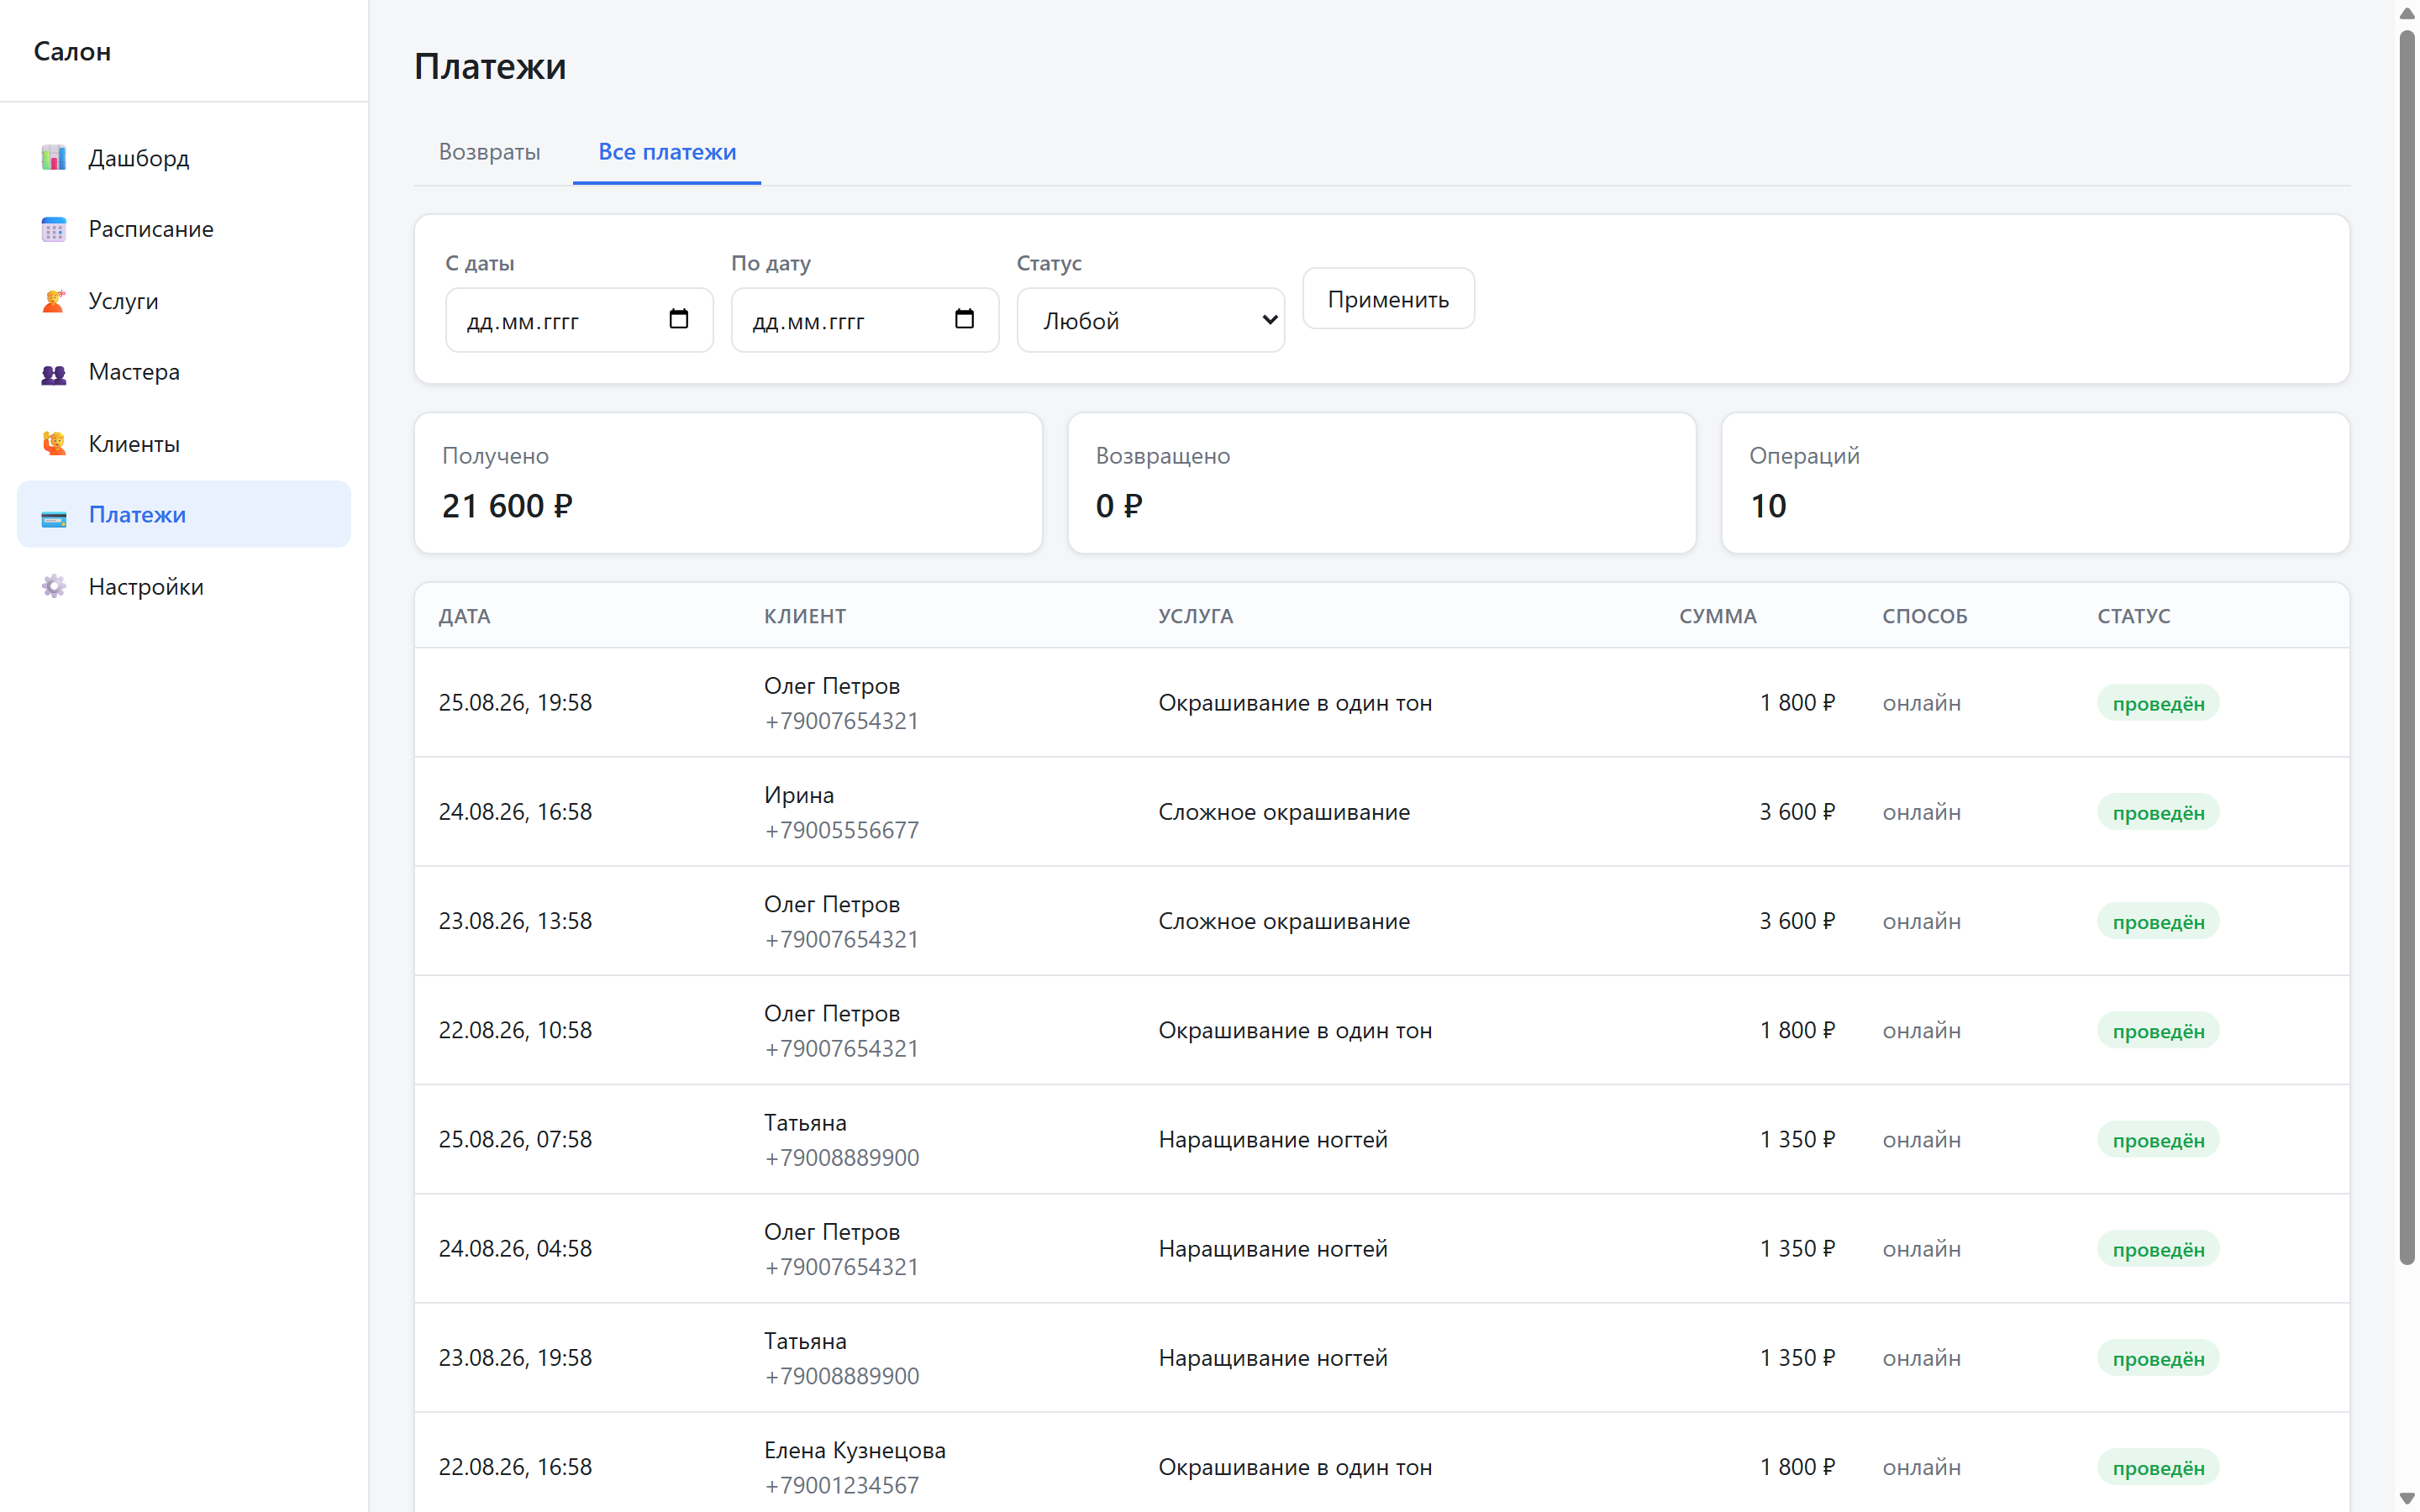Click the Применить button

tap(1388, 299)
